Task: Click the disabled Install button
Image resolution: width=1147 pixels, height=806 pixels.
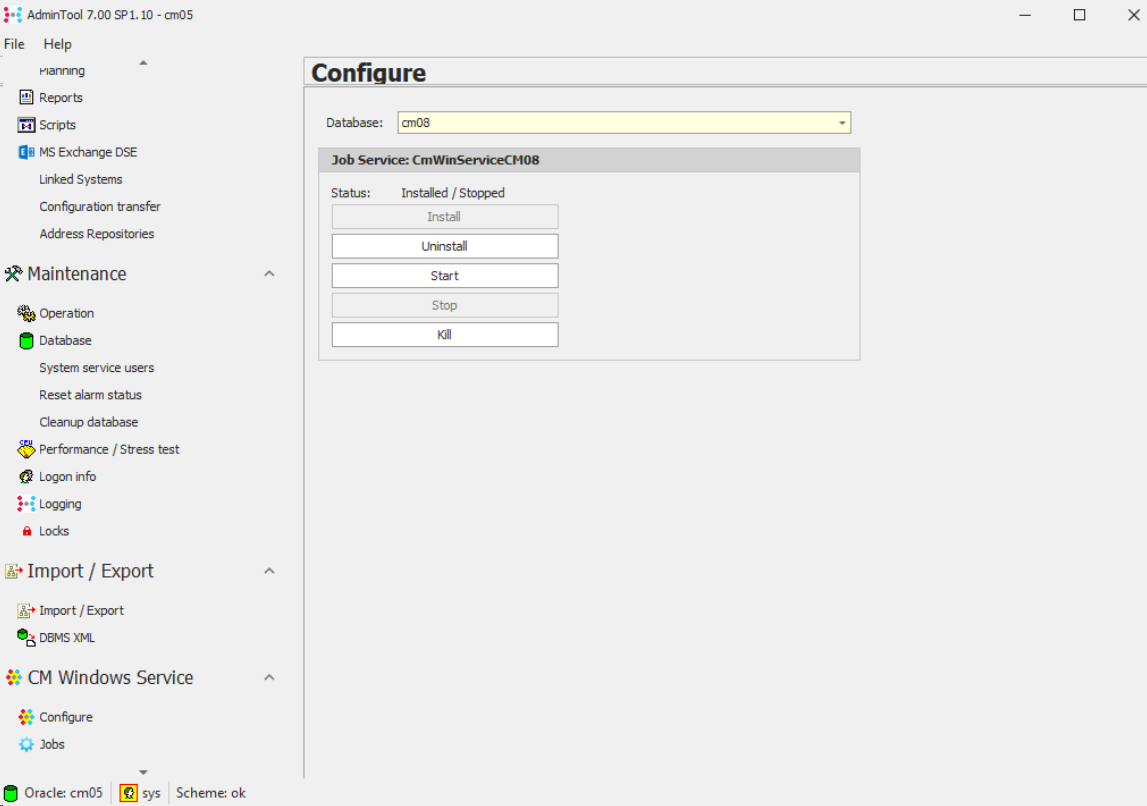Action: click(445, 216)
